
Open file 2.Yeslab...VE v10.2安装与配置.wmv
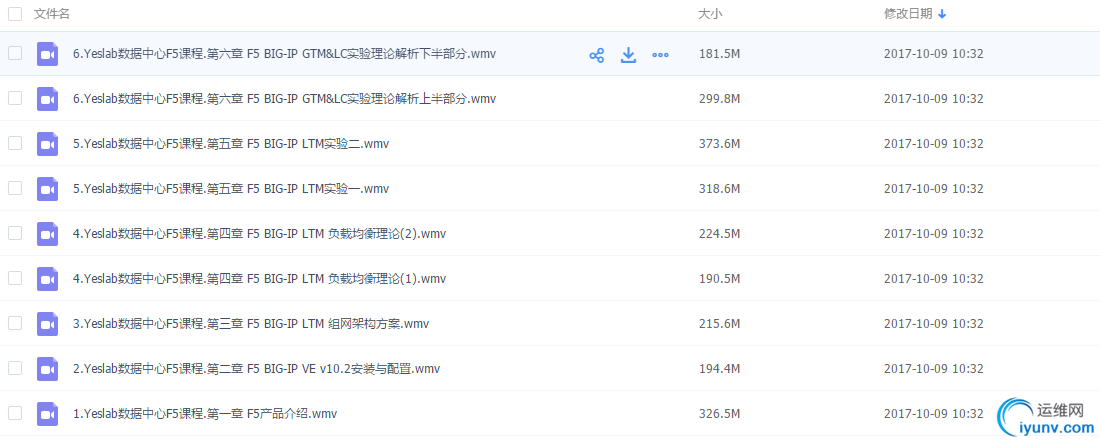tap(257, 368)
